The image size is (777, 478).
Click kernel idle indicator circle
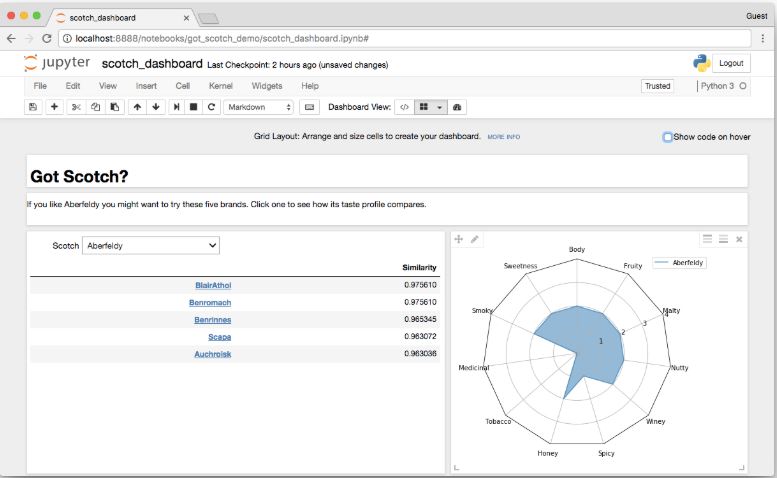[743, 86]
